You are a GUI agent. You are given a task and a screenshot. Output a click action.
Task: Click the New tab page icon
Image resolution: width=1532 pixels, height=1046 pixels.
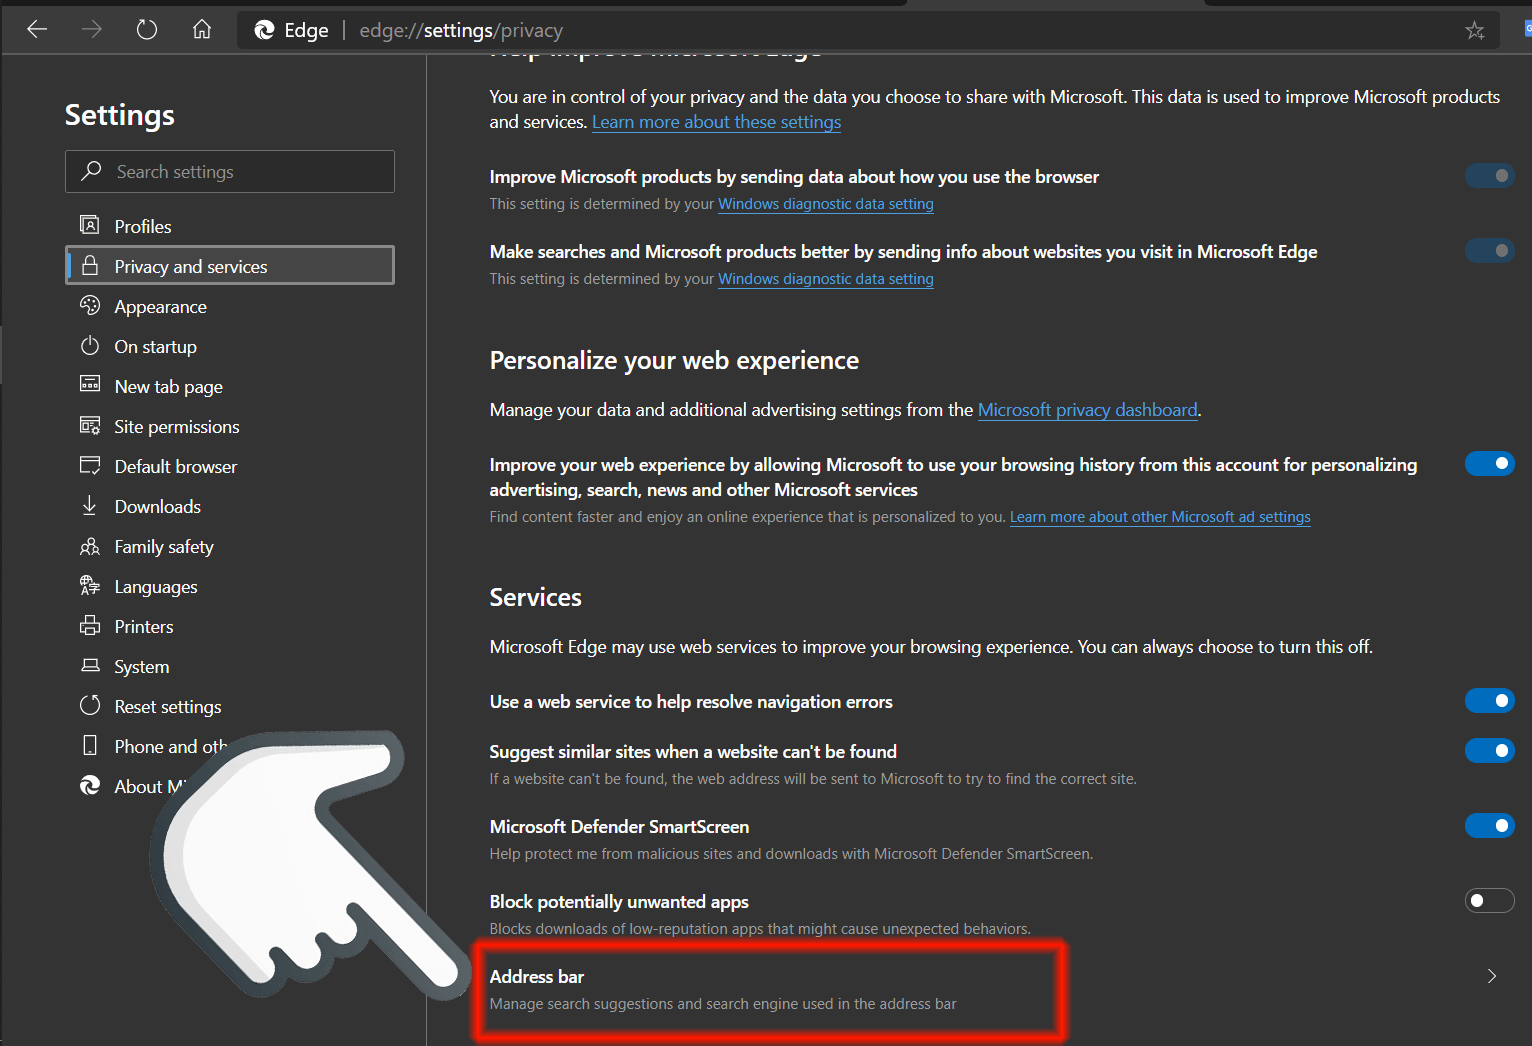(x=90, y=385)
